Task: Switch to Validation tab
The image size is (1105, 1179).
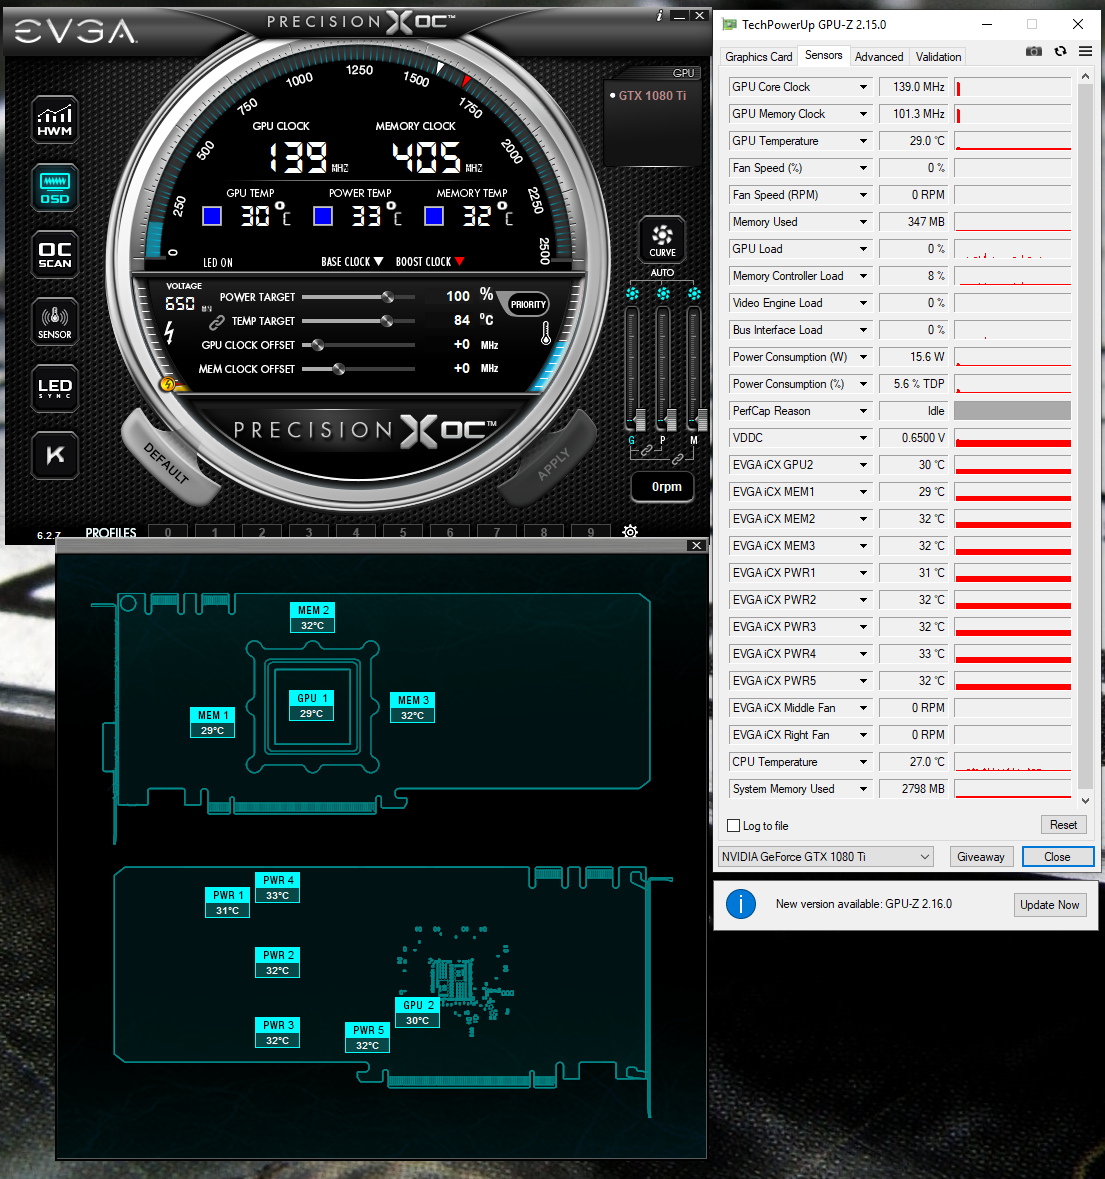Action: (938, 56)
